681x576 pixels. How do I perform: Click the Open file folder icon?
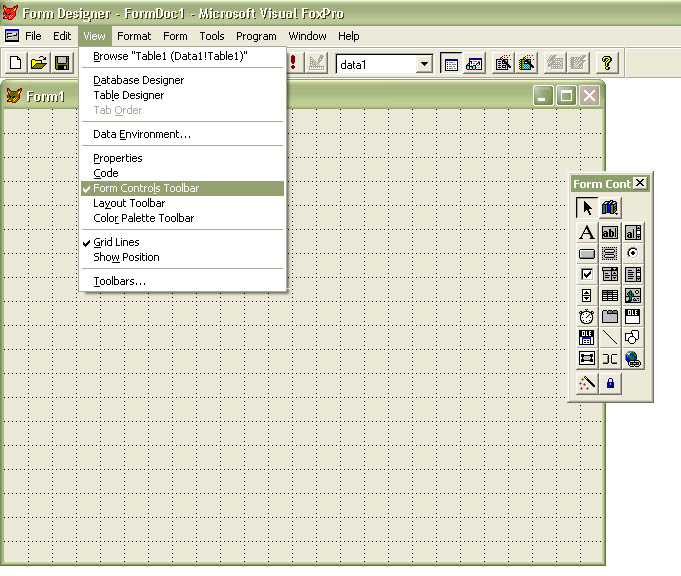(x=39, y=63)
